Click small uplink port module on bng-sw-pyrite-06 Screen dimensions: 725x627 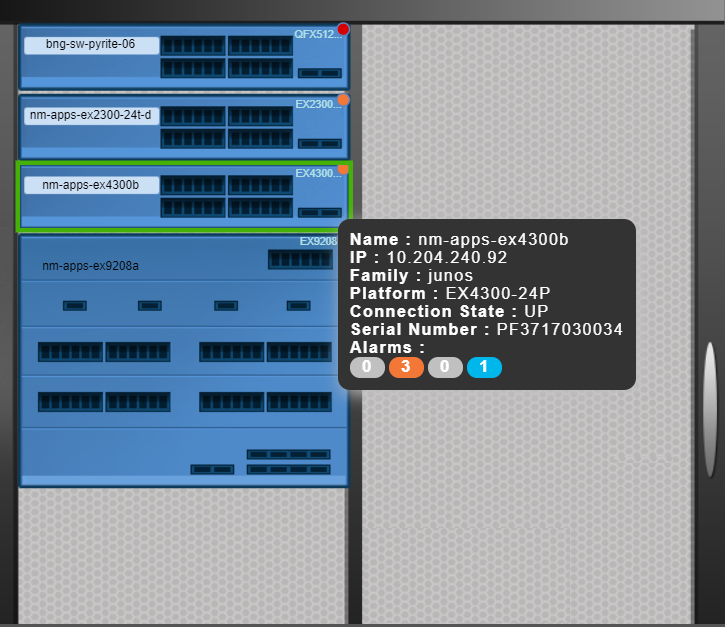click(x=320, y=73)
